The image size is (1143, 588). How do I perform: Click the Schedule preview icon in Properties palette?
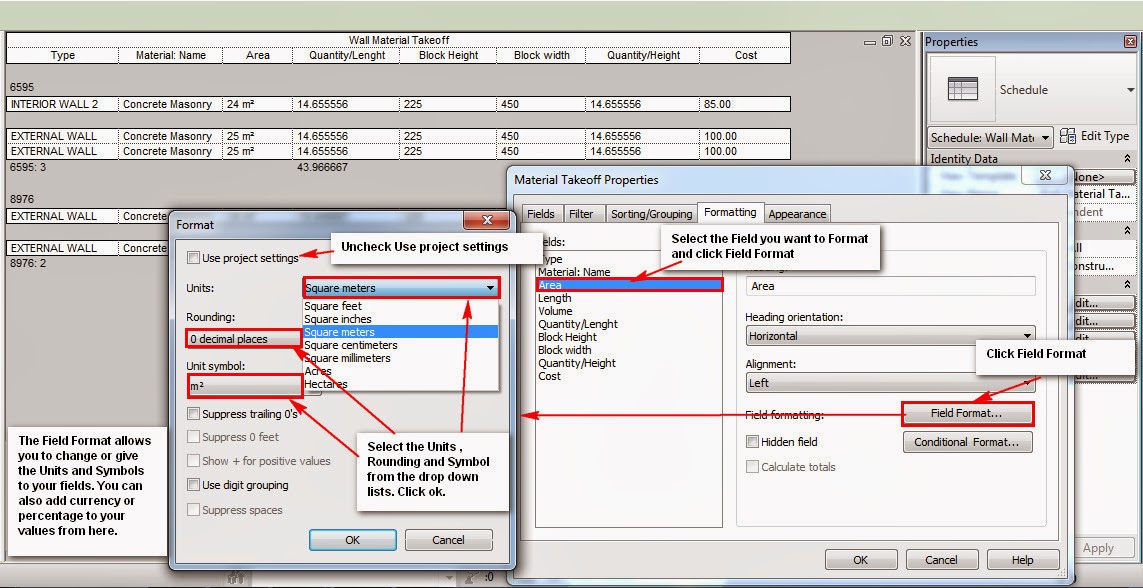961,89
